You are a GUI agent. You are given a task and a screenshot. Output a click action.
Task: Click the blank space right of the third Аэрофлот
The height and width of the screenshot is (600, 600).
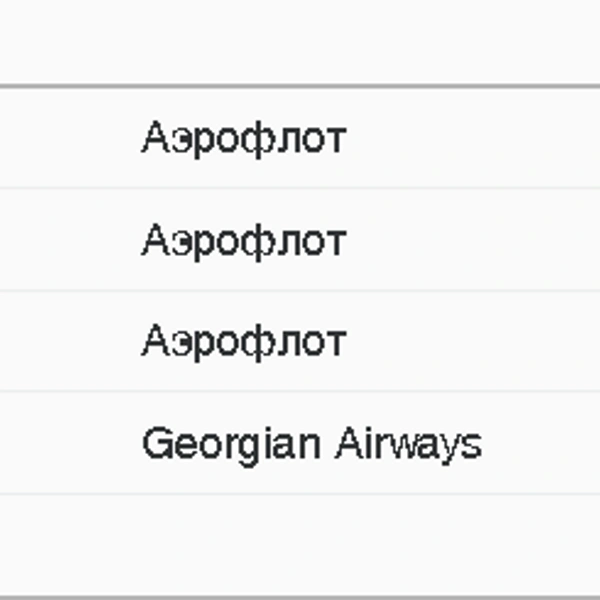click(x=474, y=341)
